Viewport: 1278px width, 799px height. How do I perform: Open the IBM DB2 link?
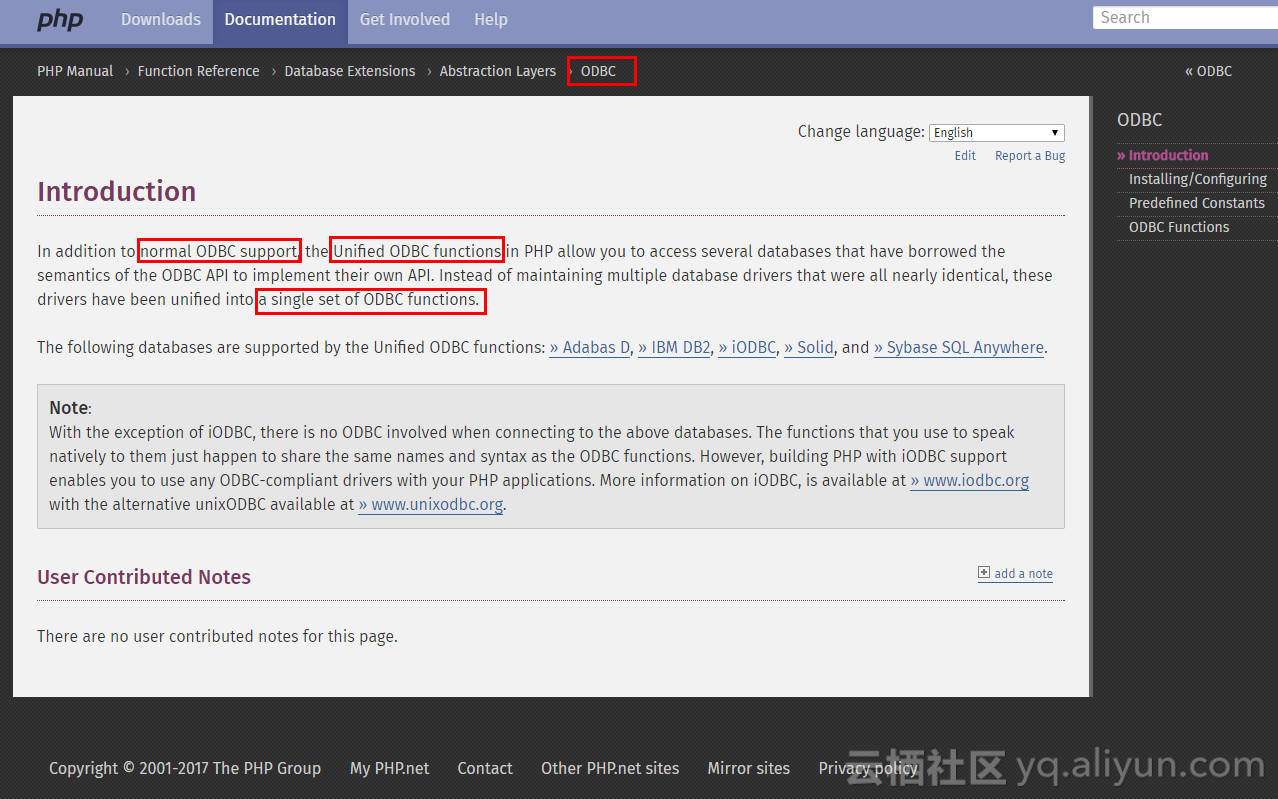point(674,348)
